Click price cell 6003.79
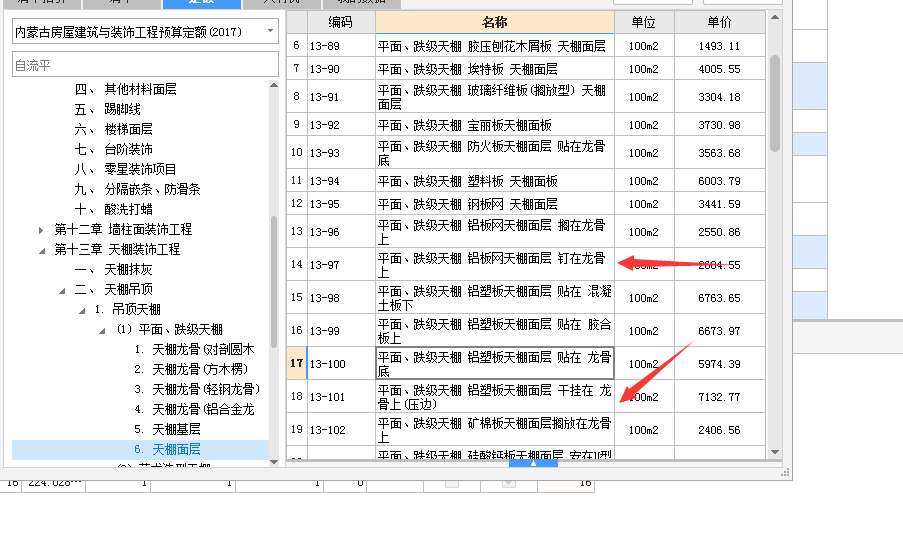903x547 pixels. click(x=719, y=181)
